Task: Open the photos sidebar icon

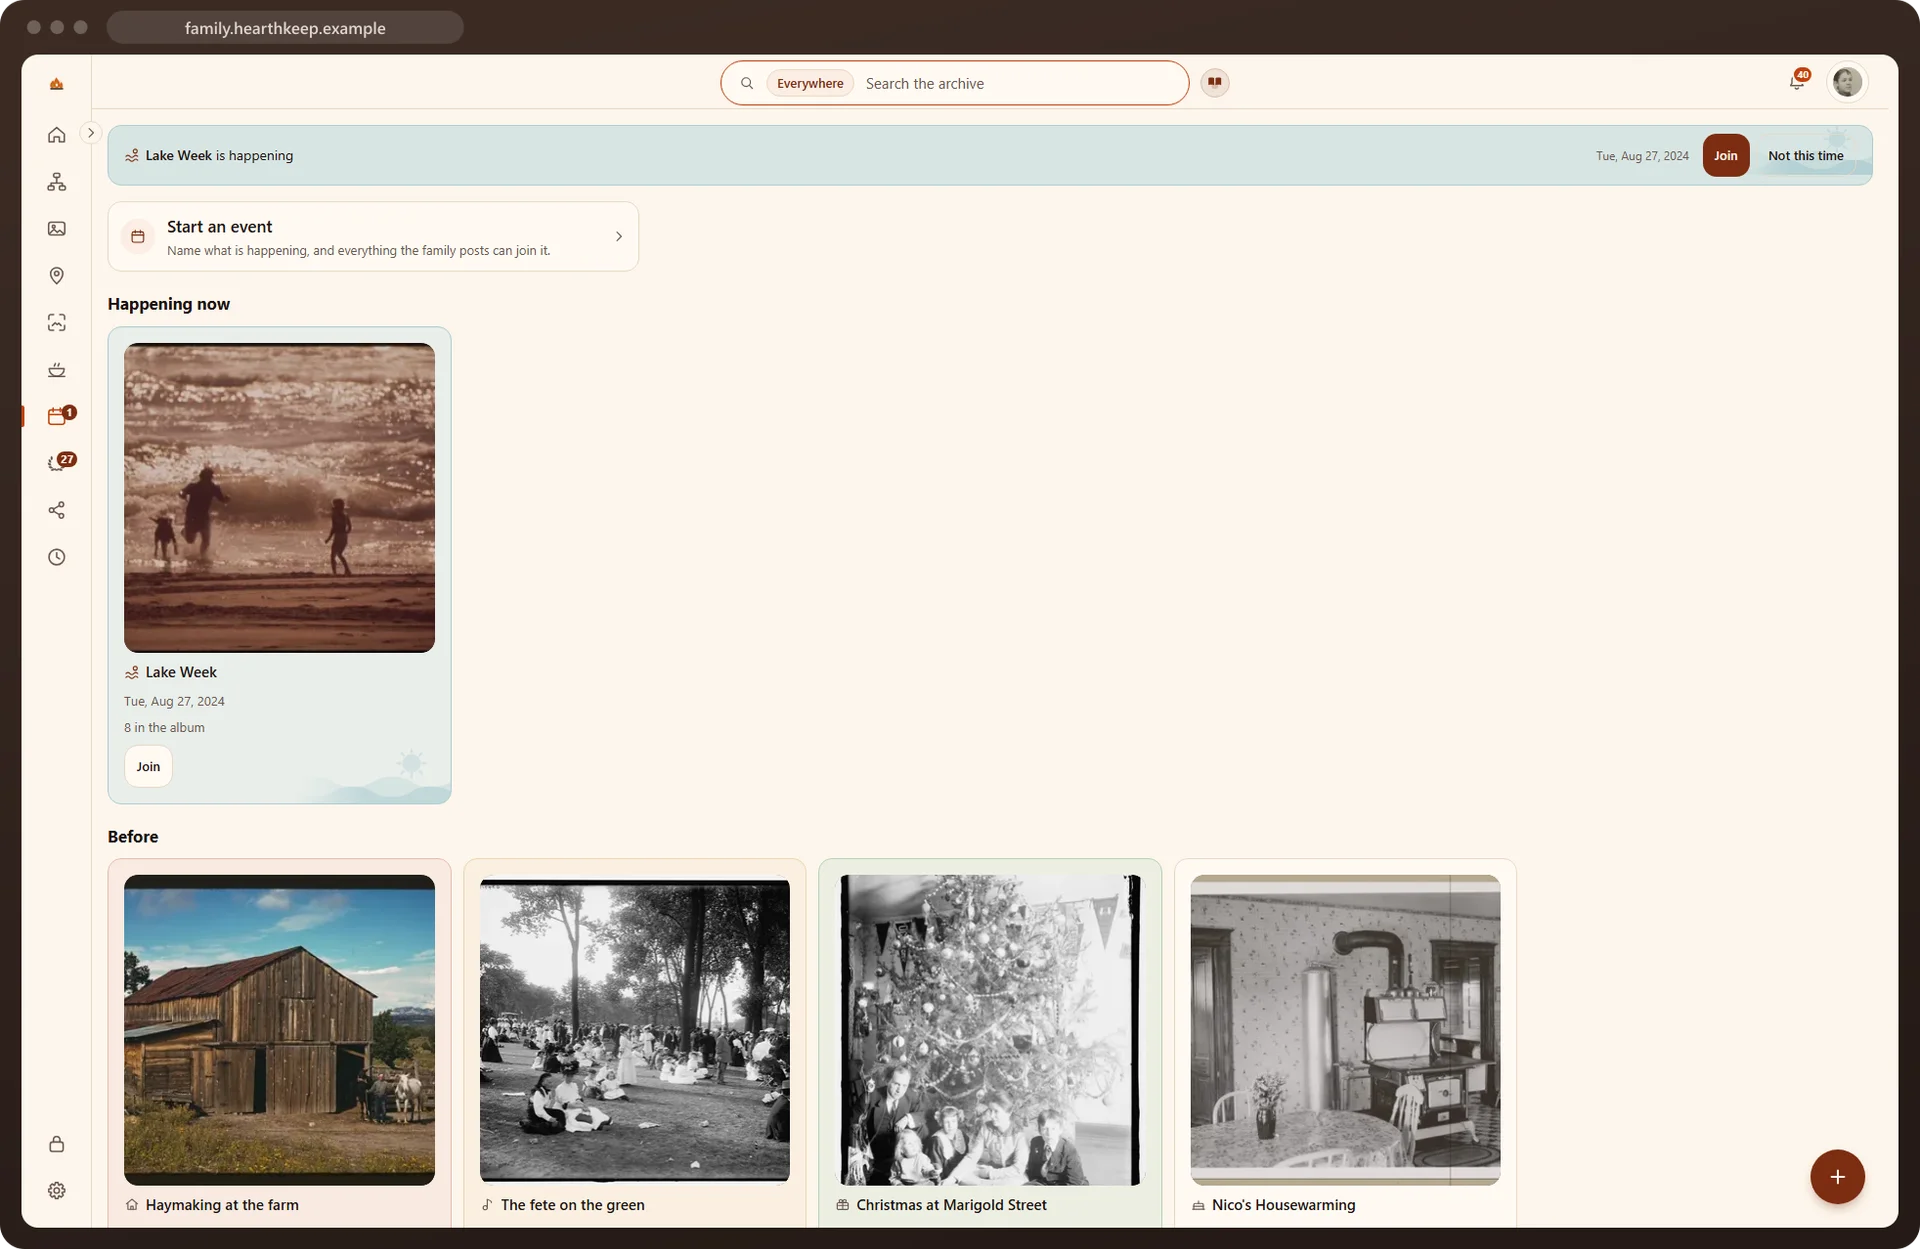Action: coord(57,229)
